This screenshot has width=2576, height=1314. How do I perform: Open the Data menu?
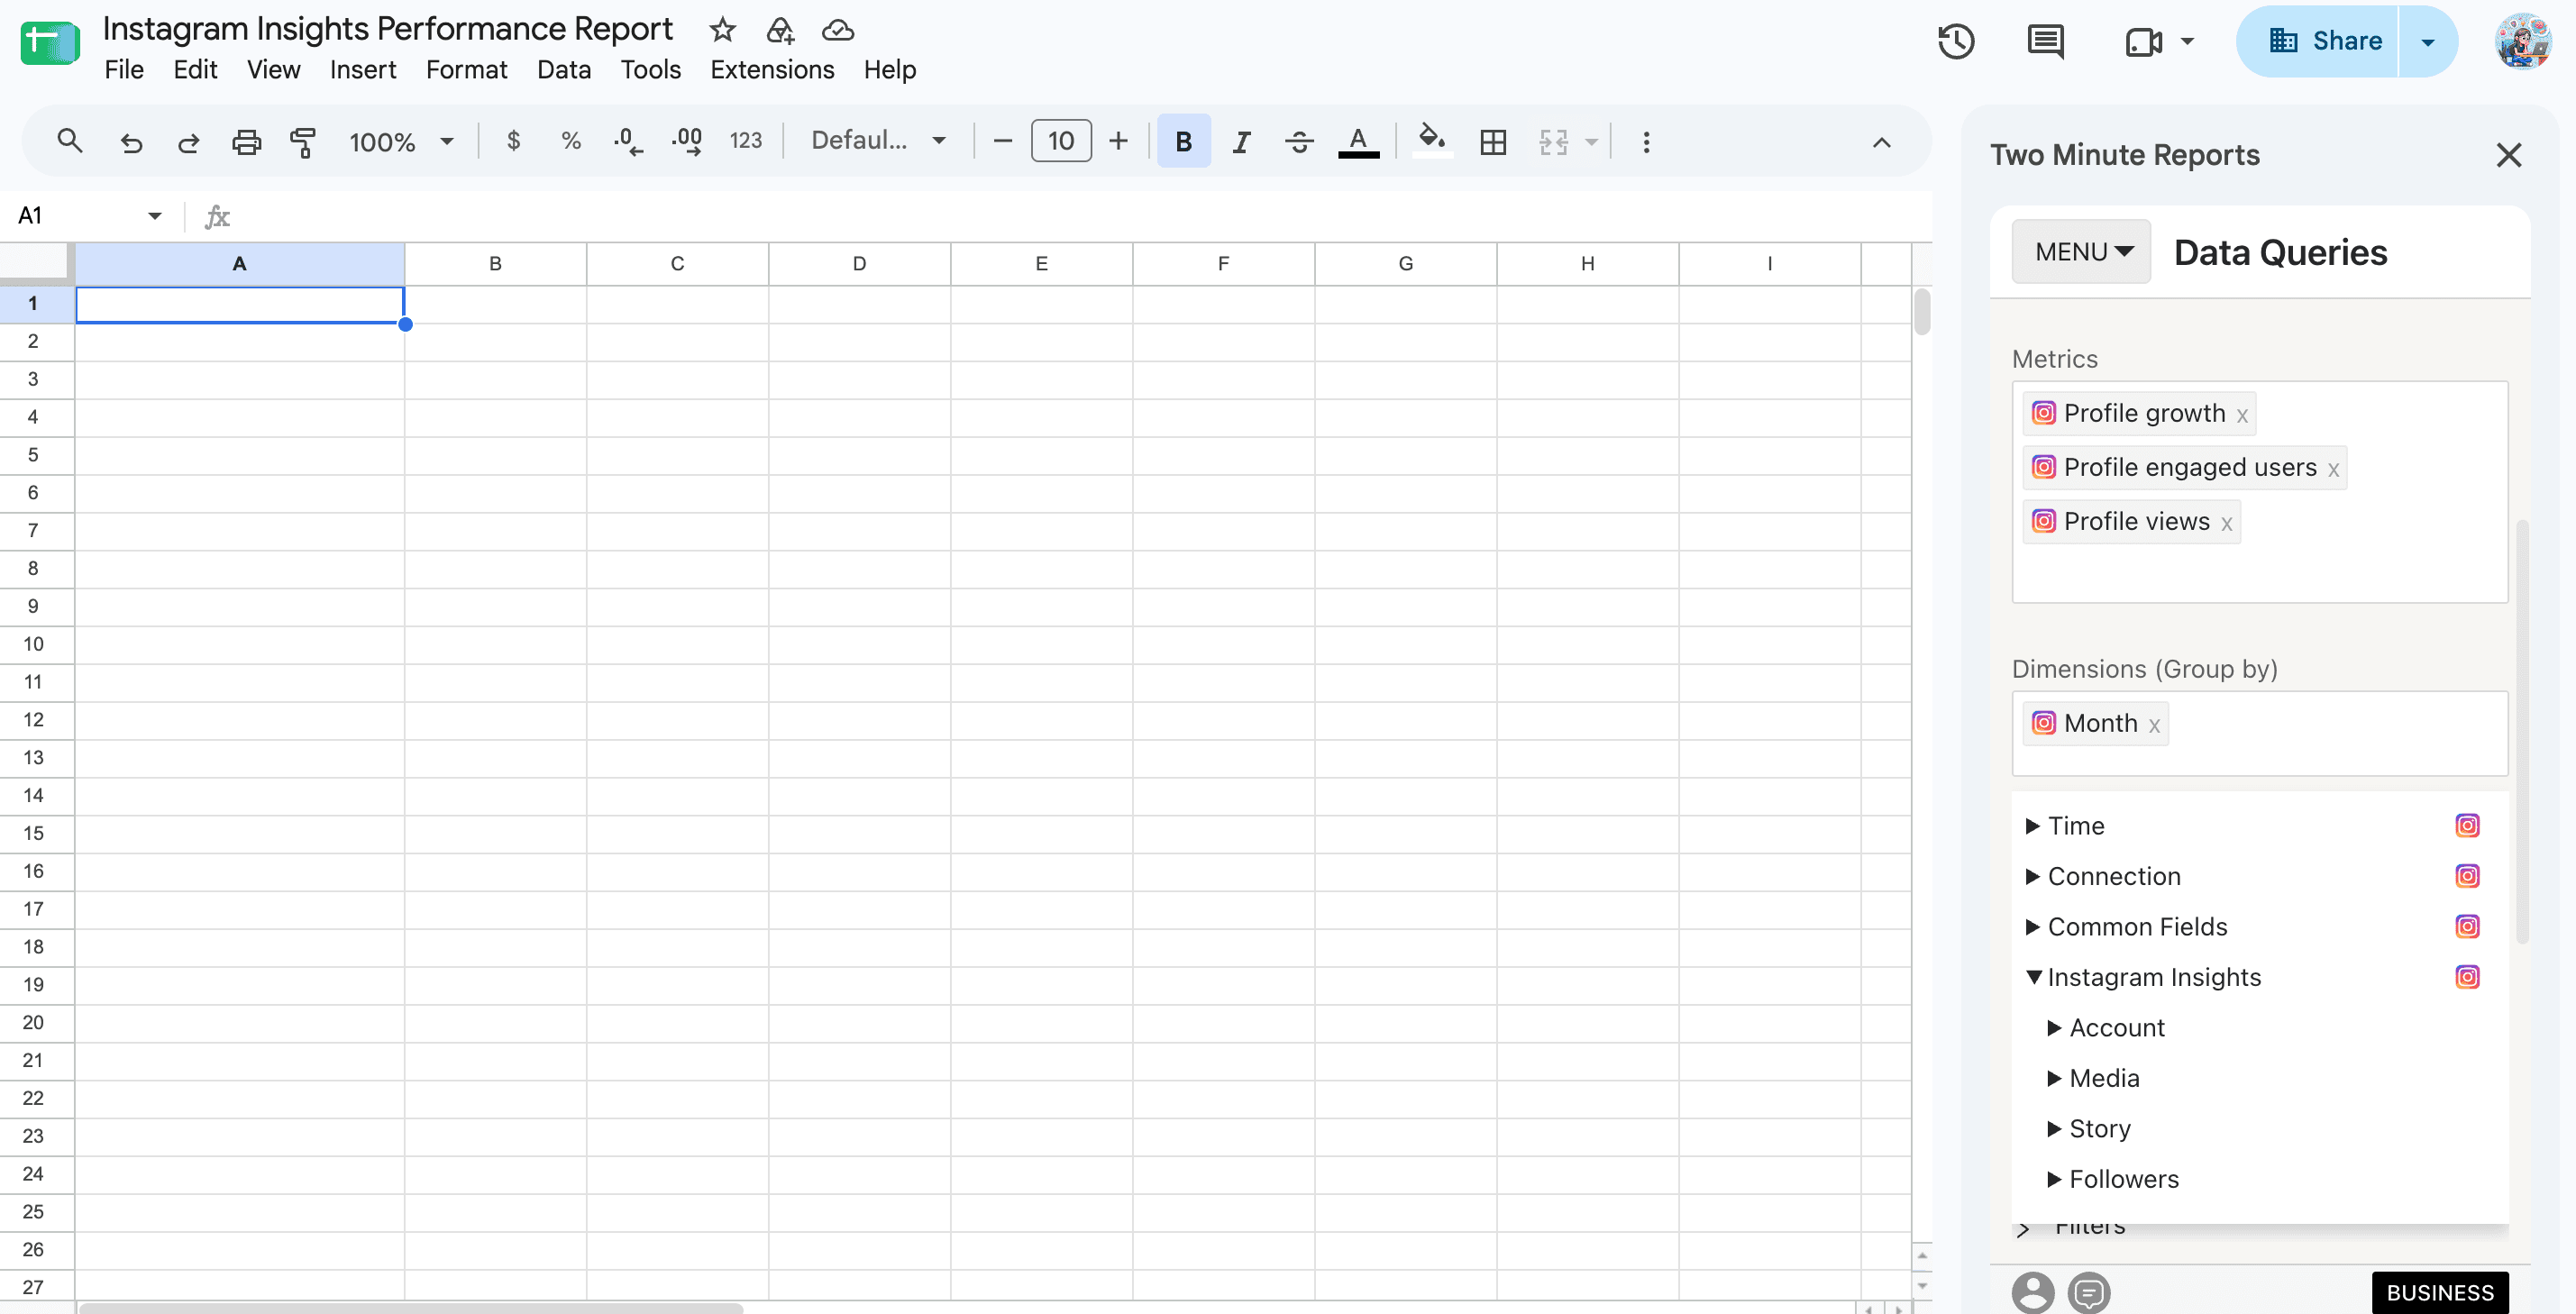(564, 70)
